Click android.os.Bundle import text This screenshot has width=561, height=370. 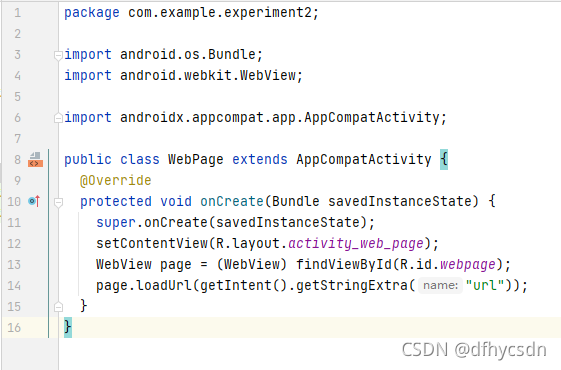(x=187, y=55)
